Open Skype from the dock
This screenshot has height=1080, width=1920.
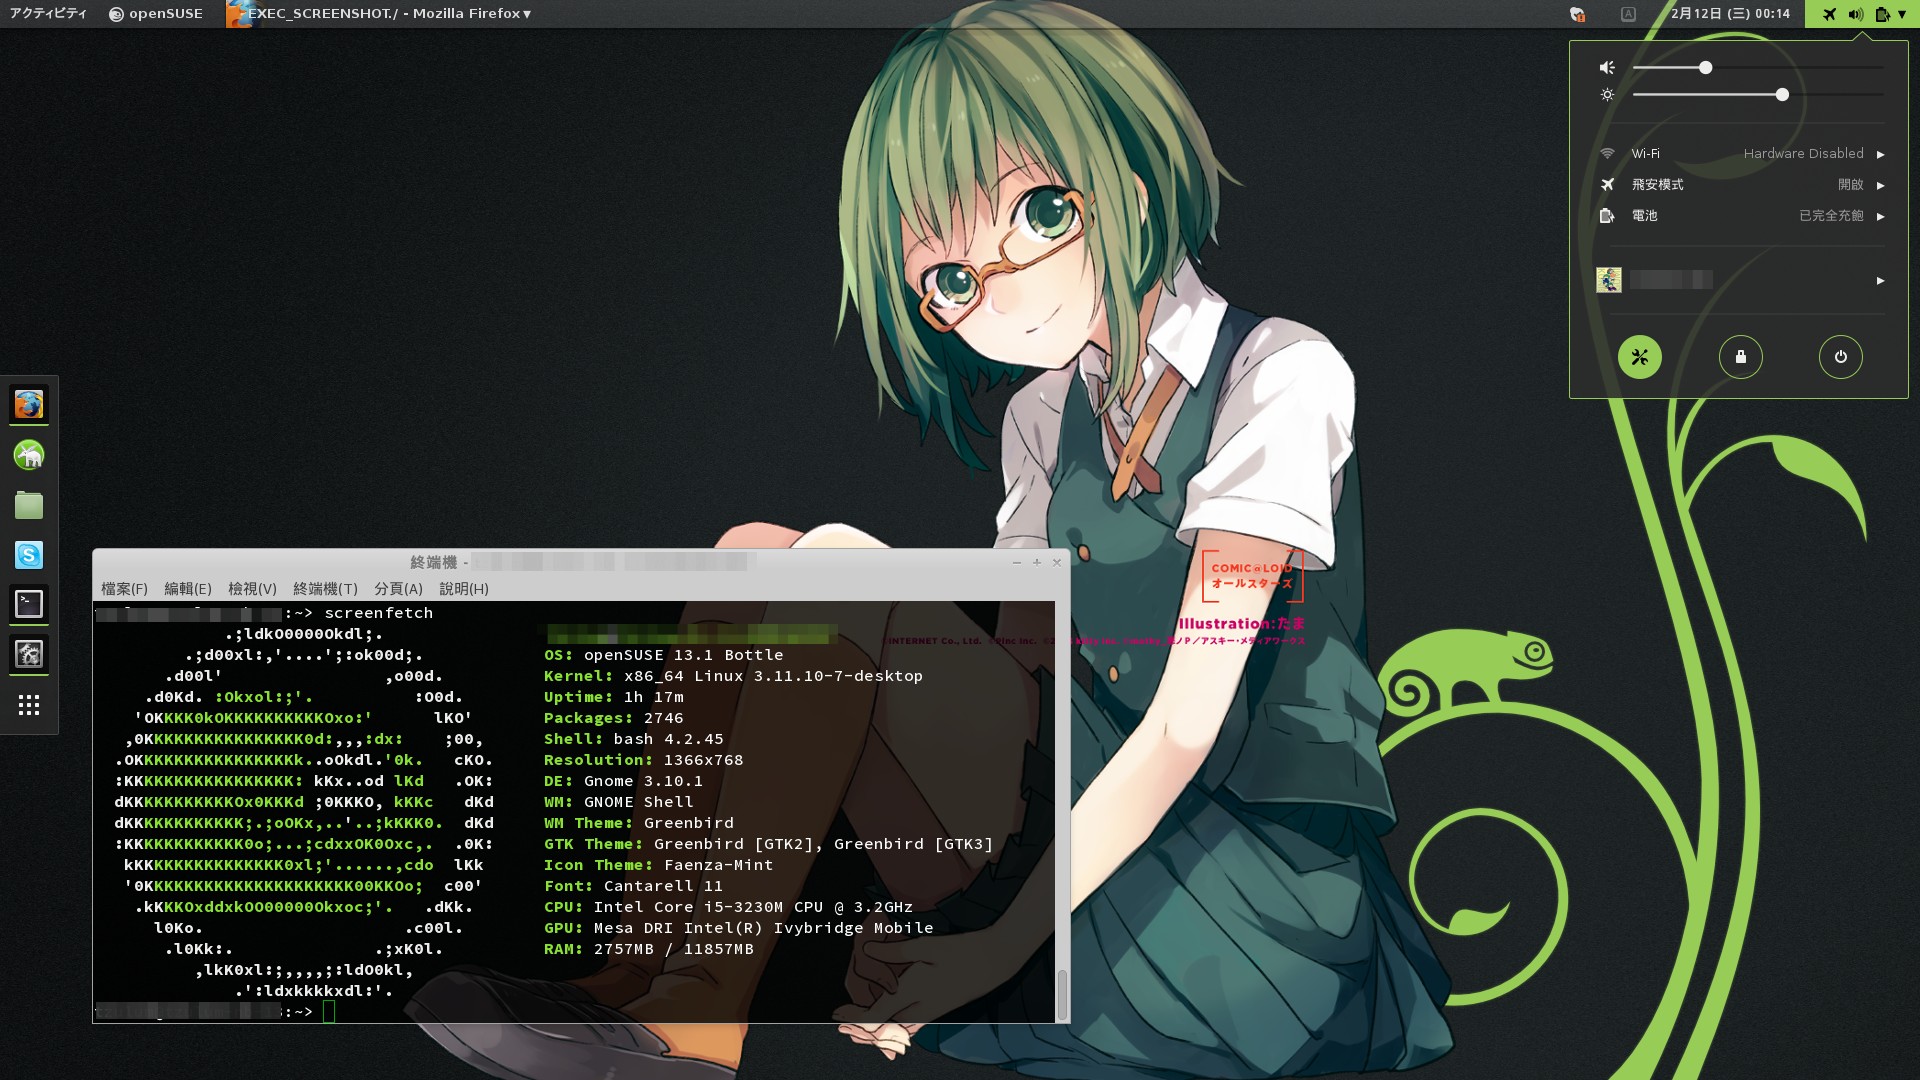coord(29,555)
